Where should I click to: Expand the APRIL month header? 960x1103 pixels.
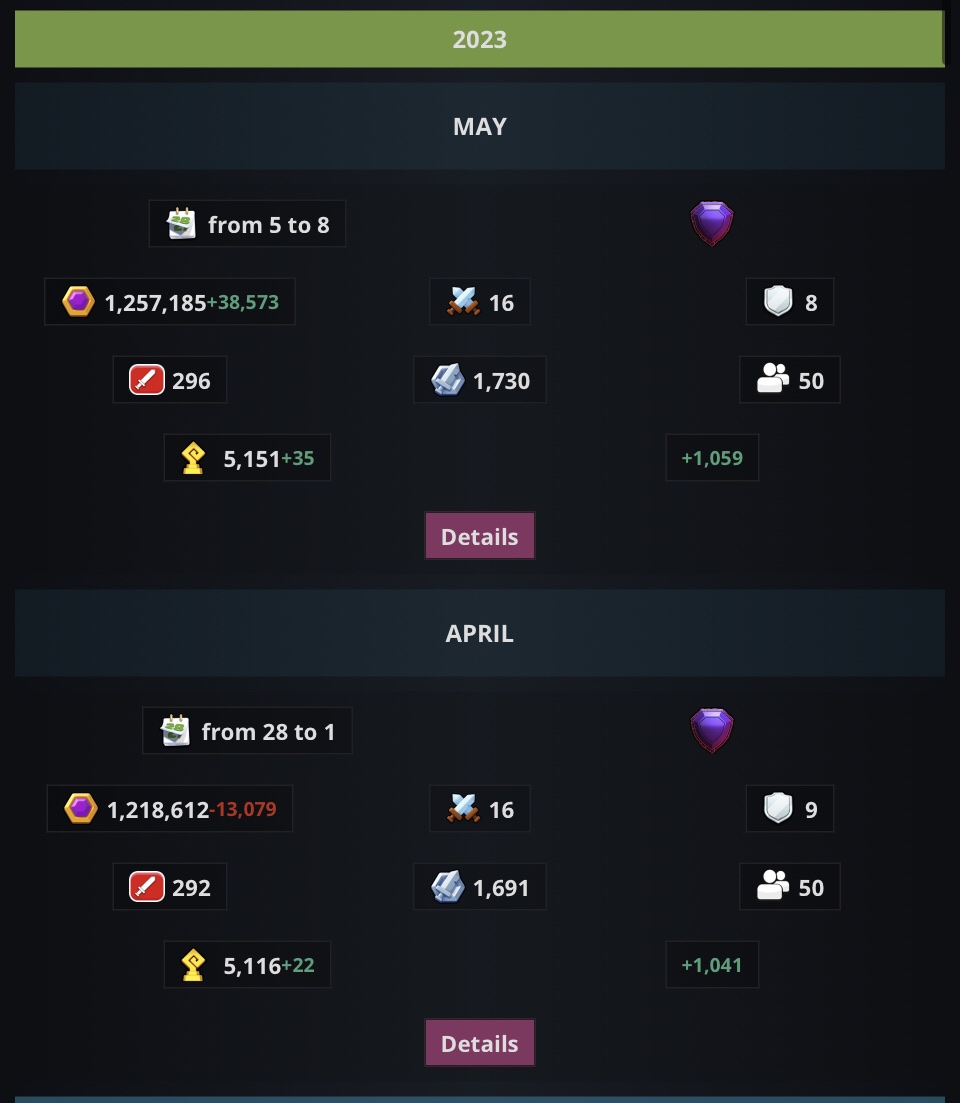click(x=480, y=633)
